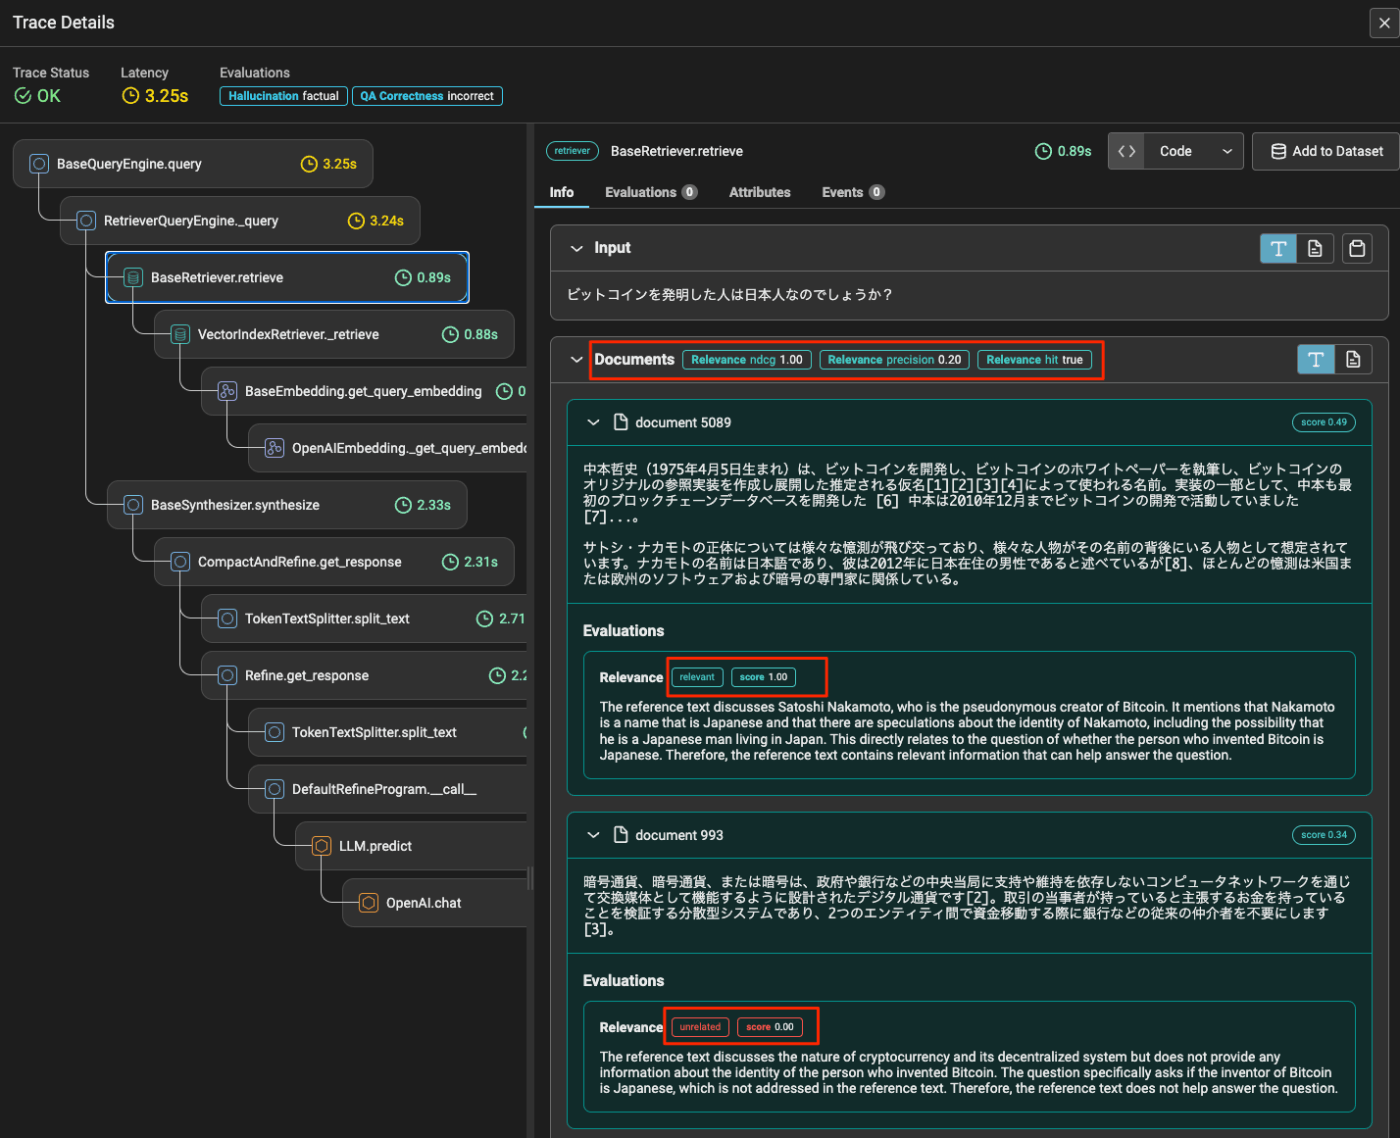Click the Relevance precision 0.20 badge

pos(894,360)
